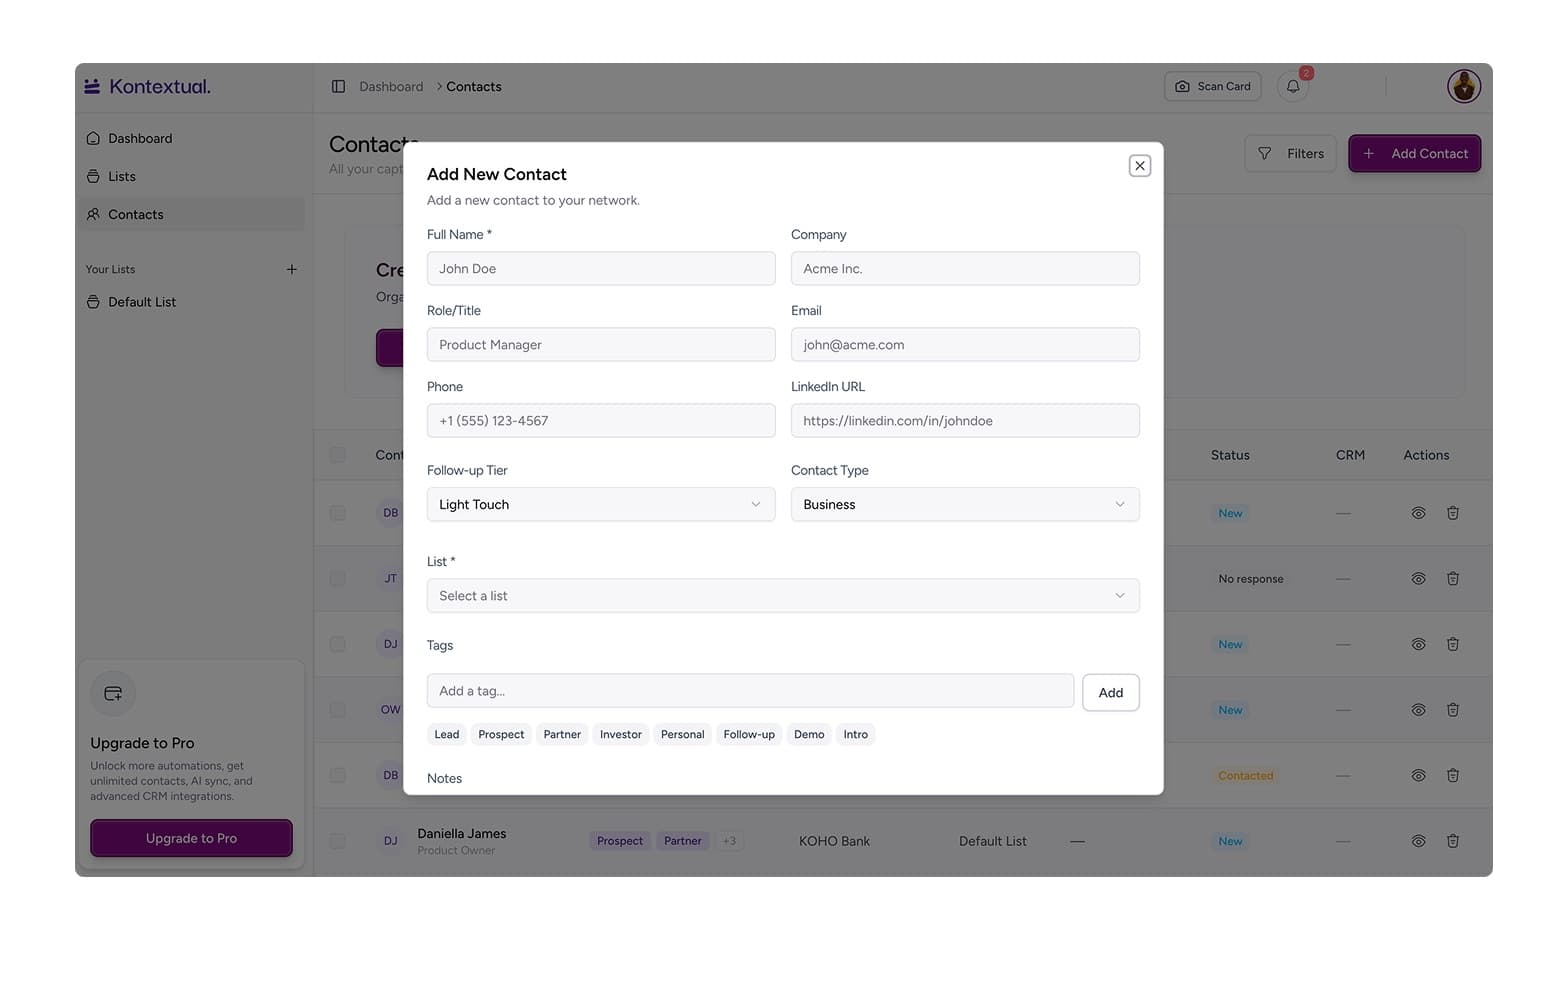Click the Contacts breadcrumb

click(x=474, y=87)
